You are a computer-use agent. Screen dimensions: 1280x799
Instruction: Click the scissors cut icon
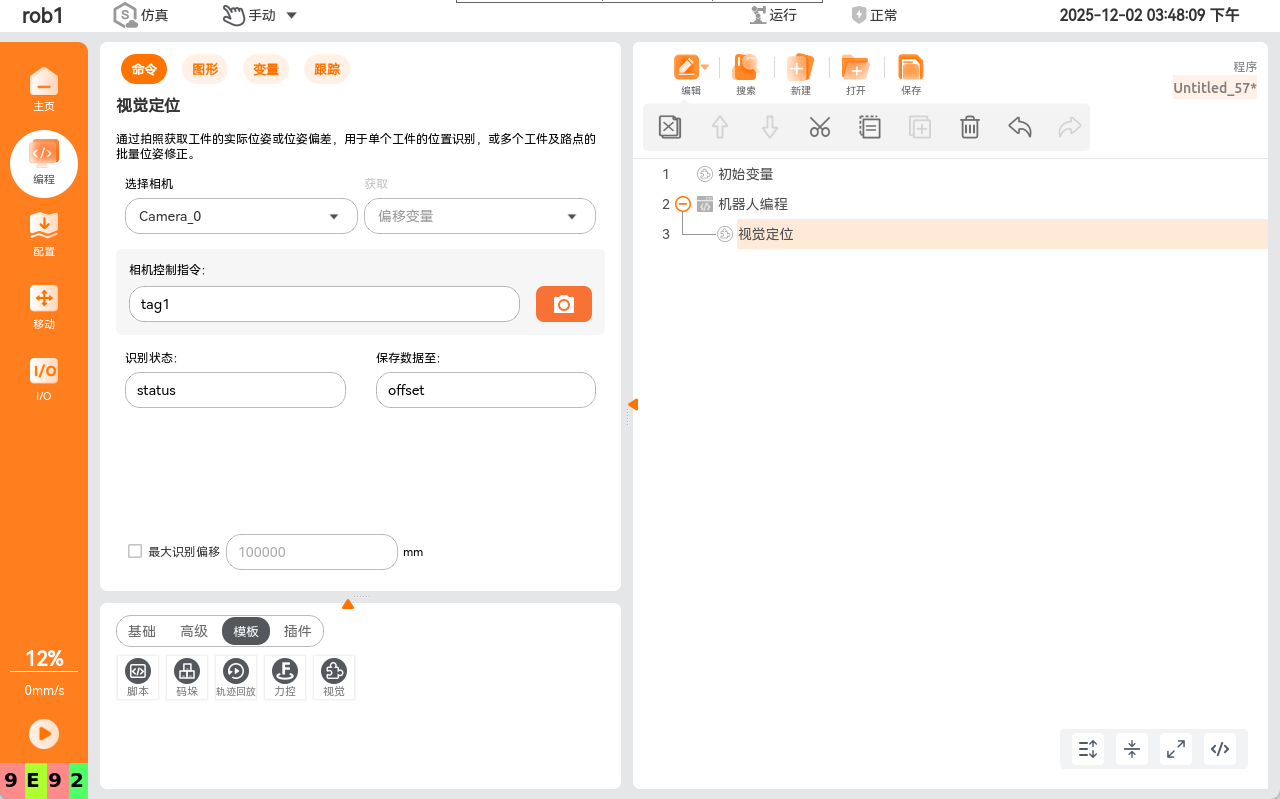pyautogui.click(x=820, y=127)
